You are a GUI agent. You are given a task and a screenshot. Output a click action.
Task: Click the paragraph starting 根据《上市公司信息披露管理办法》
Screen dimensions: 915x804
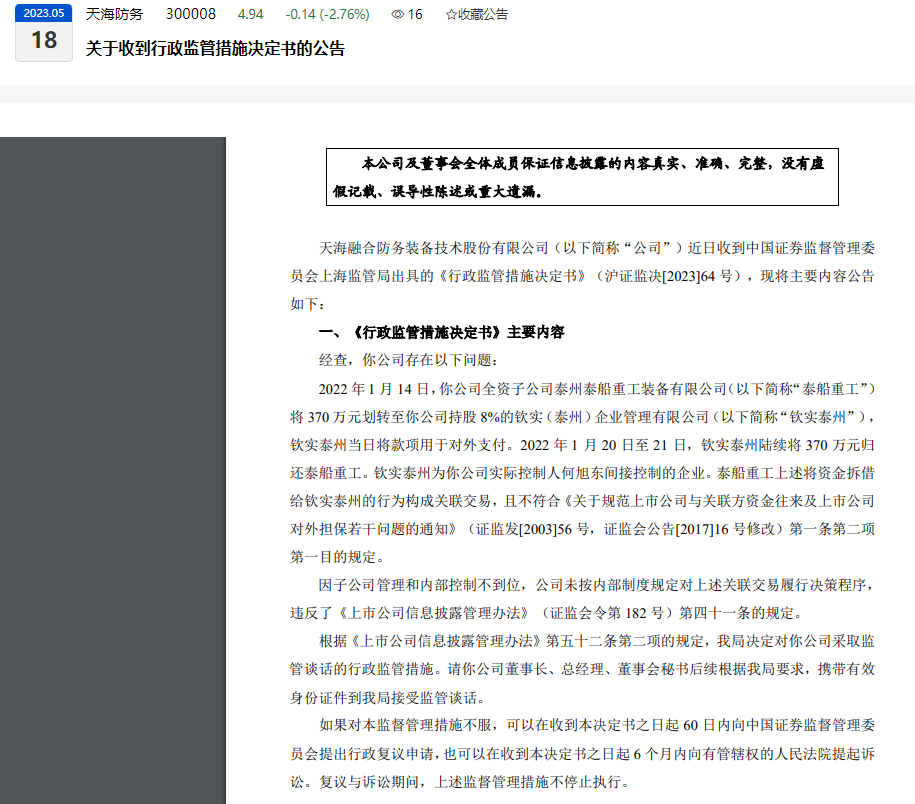point(582,669)
